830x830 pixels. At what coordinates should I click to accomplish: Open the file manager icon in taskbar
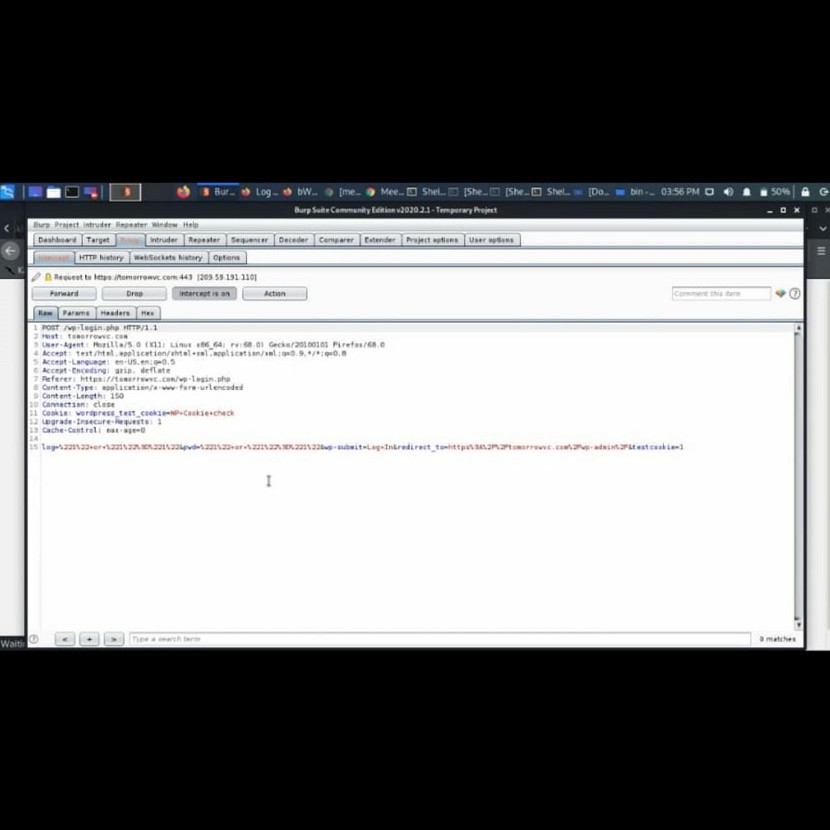53,192
